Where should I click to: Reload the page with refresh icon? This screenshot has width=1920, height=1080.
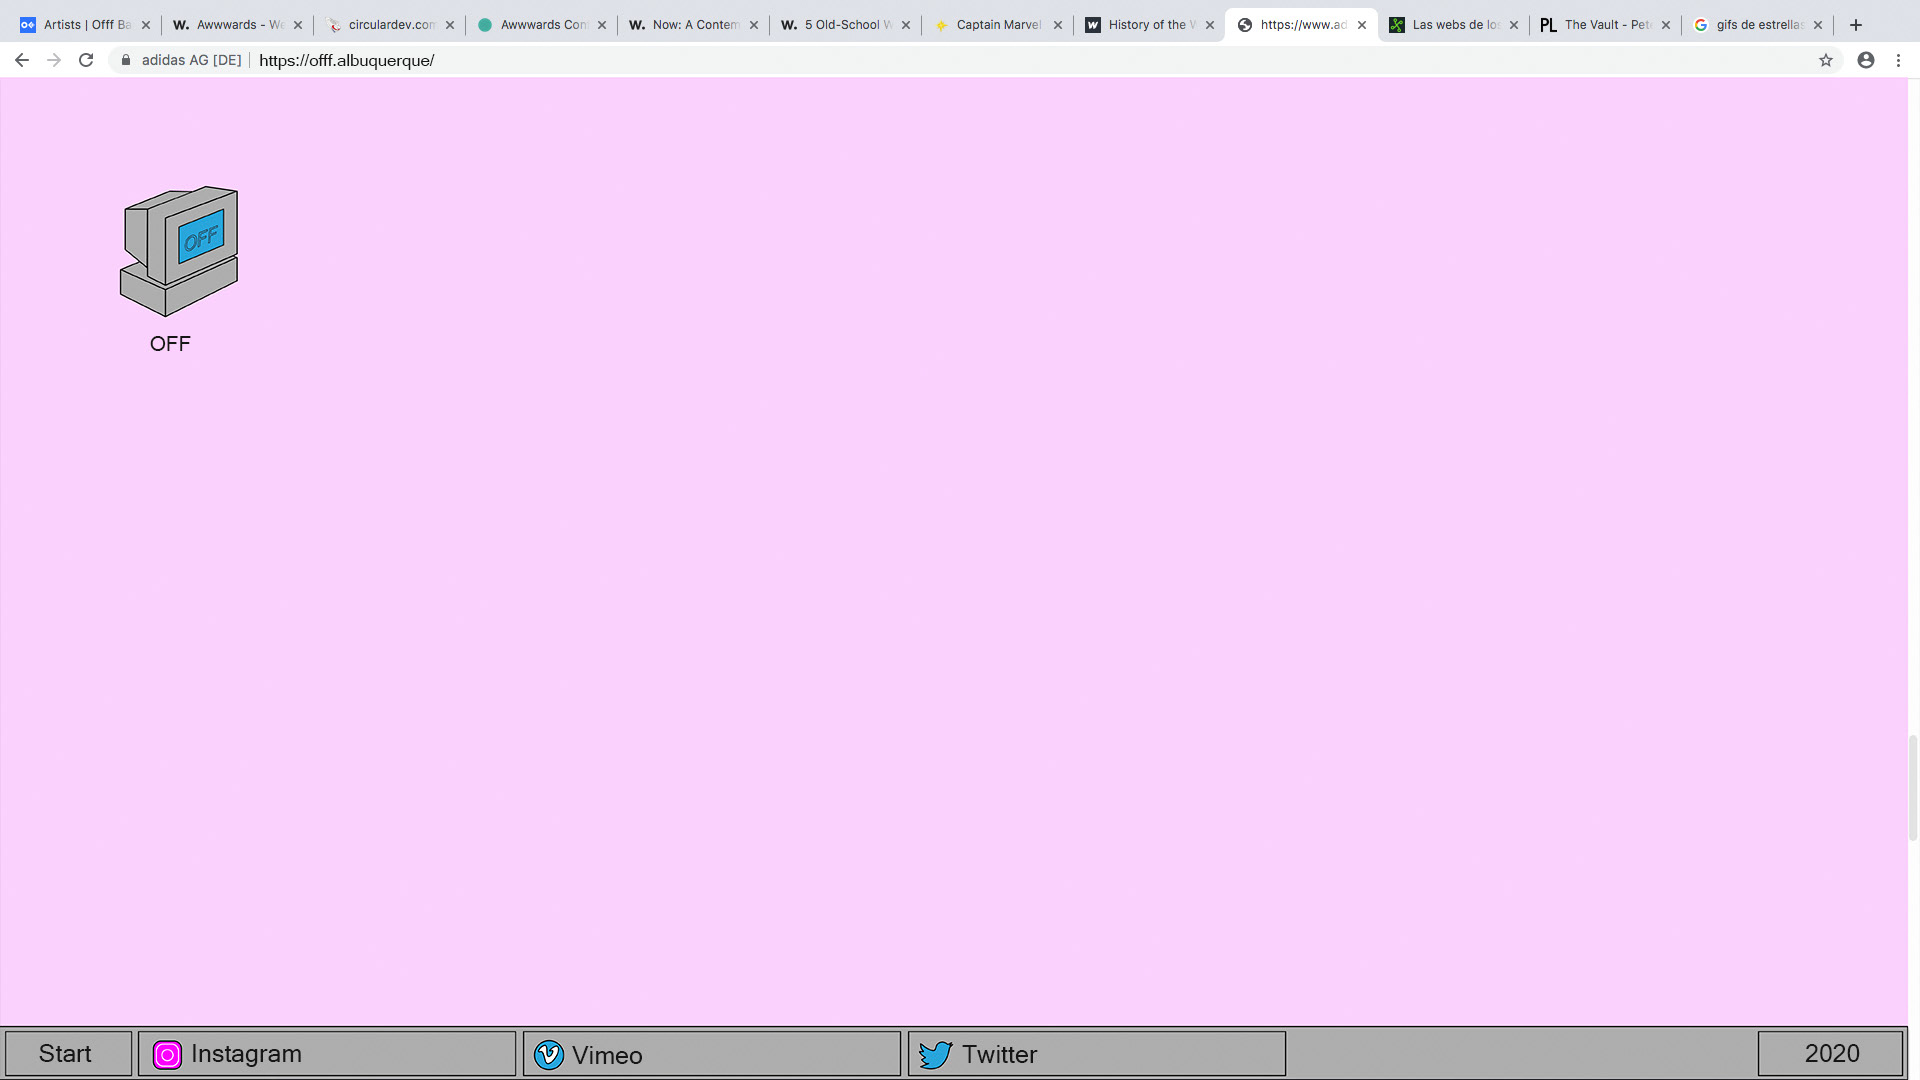[86, 60]
